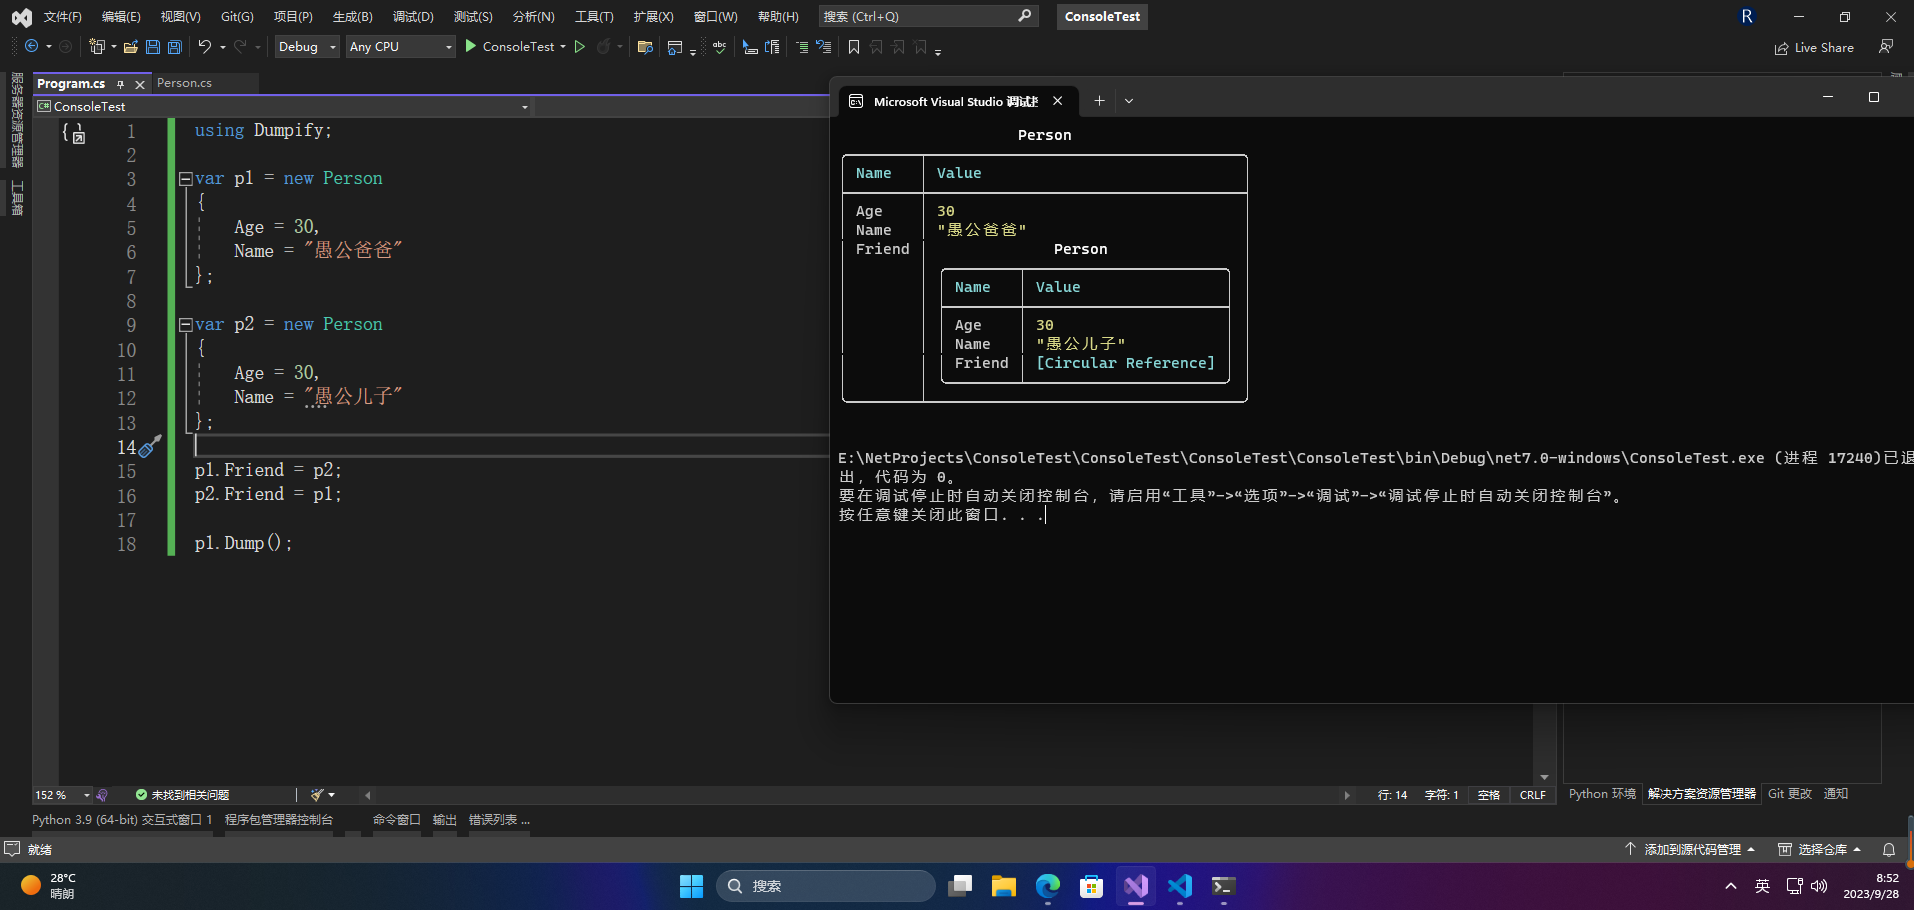
Task: Start ConsoleTest with the green play button
Action: coord(471,47)
